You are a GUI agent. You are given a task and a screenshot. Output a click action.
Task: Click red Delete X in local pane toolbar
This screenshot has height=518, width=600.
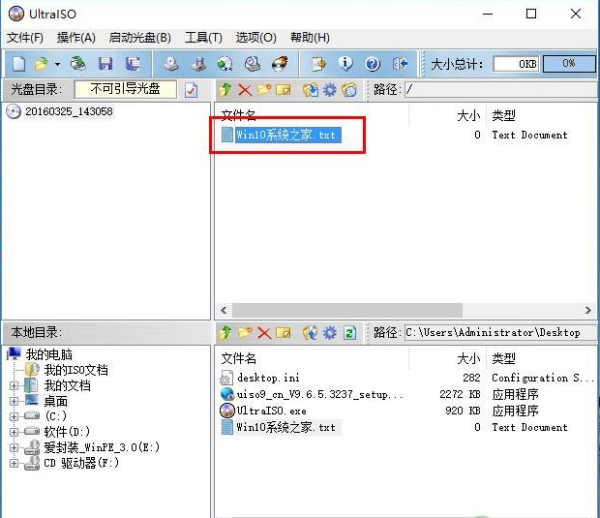click(x=264, y=333)
